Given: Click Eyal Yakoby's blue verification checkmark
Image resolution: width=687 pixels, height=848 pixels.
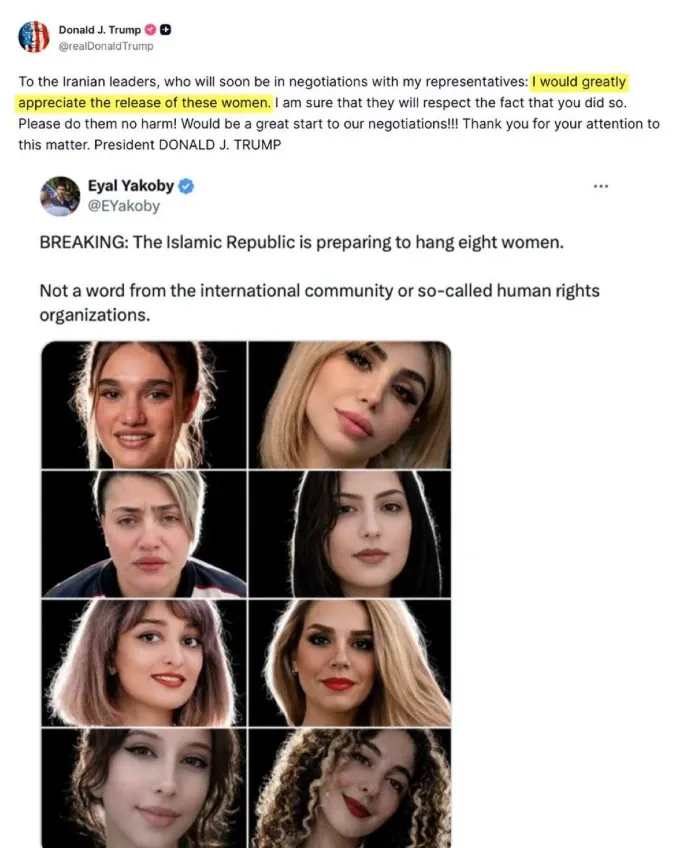Looking at the screenshot, I should (186, 185).
